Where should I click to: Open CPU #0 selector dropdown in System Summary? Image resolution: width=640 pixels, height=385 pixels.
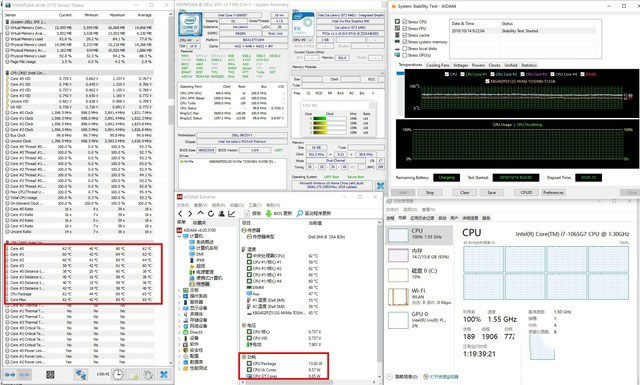coord(189,40)
